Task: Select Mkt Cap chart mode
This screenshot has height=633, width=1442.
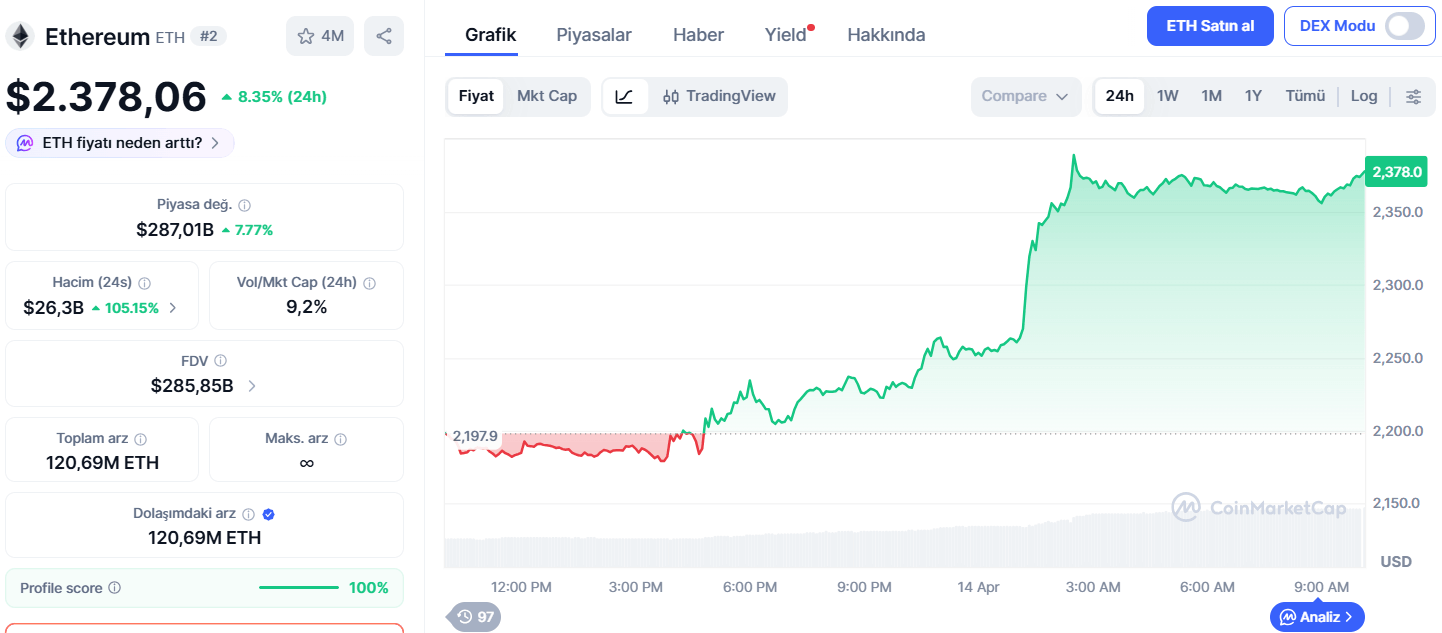Action: [x=547, y=96]
